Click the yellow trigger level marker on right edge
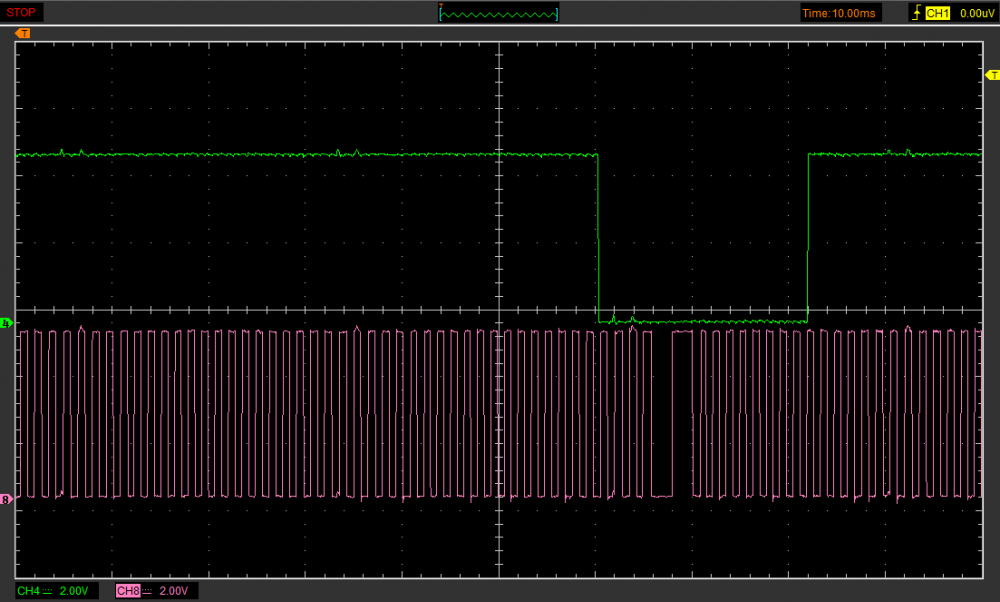 tap(992, 75)
